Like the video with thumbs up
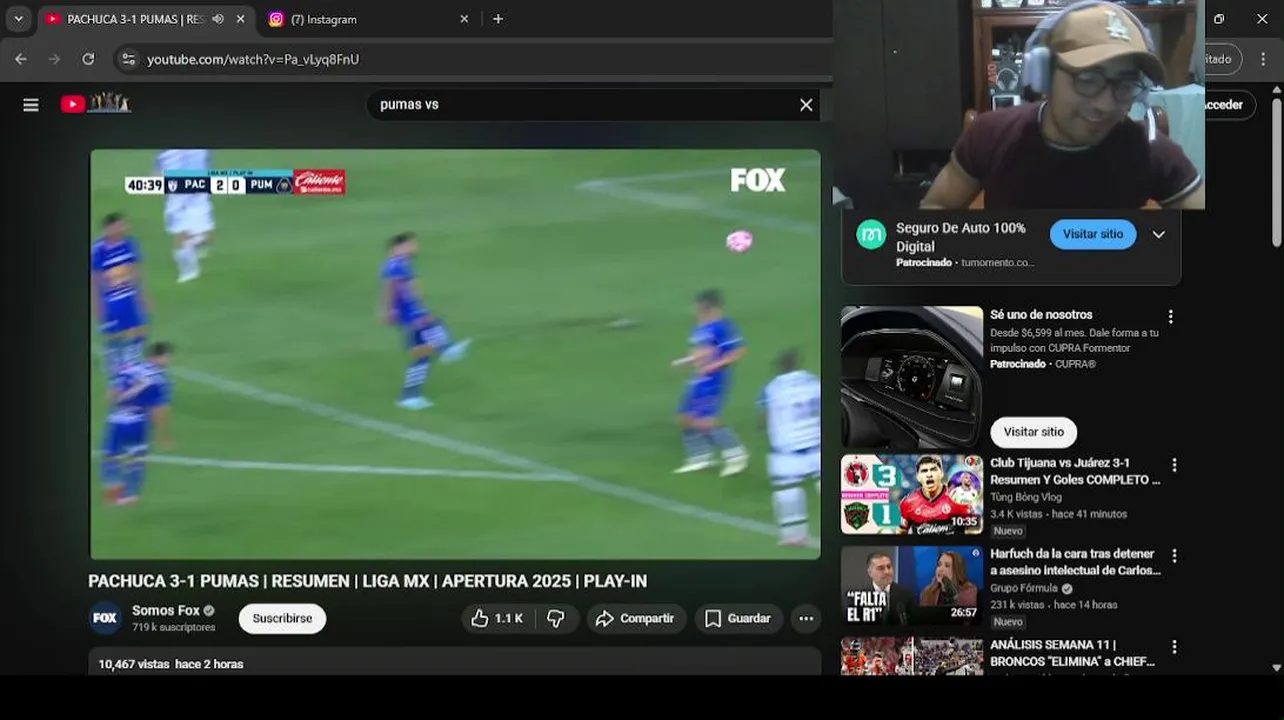Viewport: 1284px width, 720px height. pos(498,618)
